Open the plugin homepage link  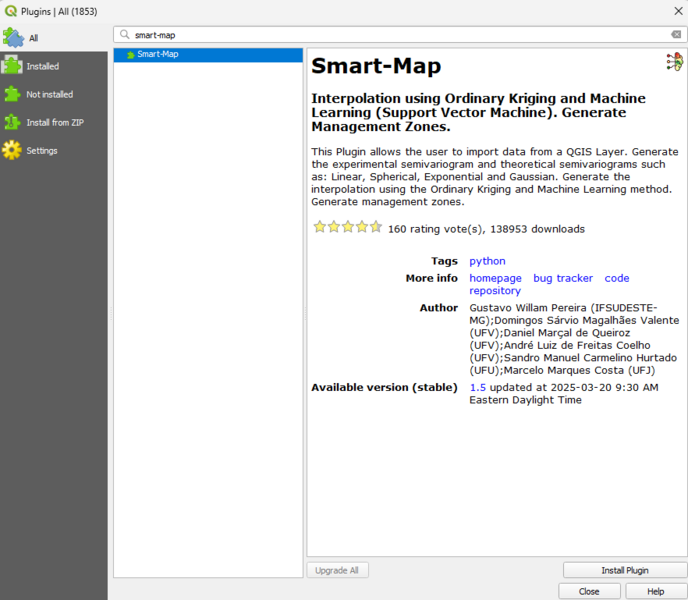coord(495,278)
